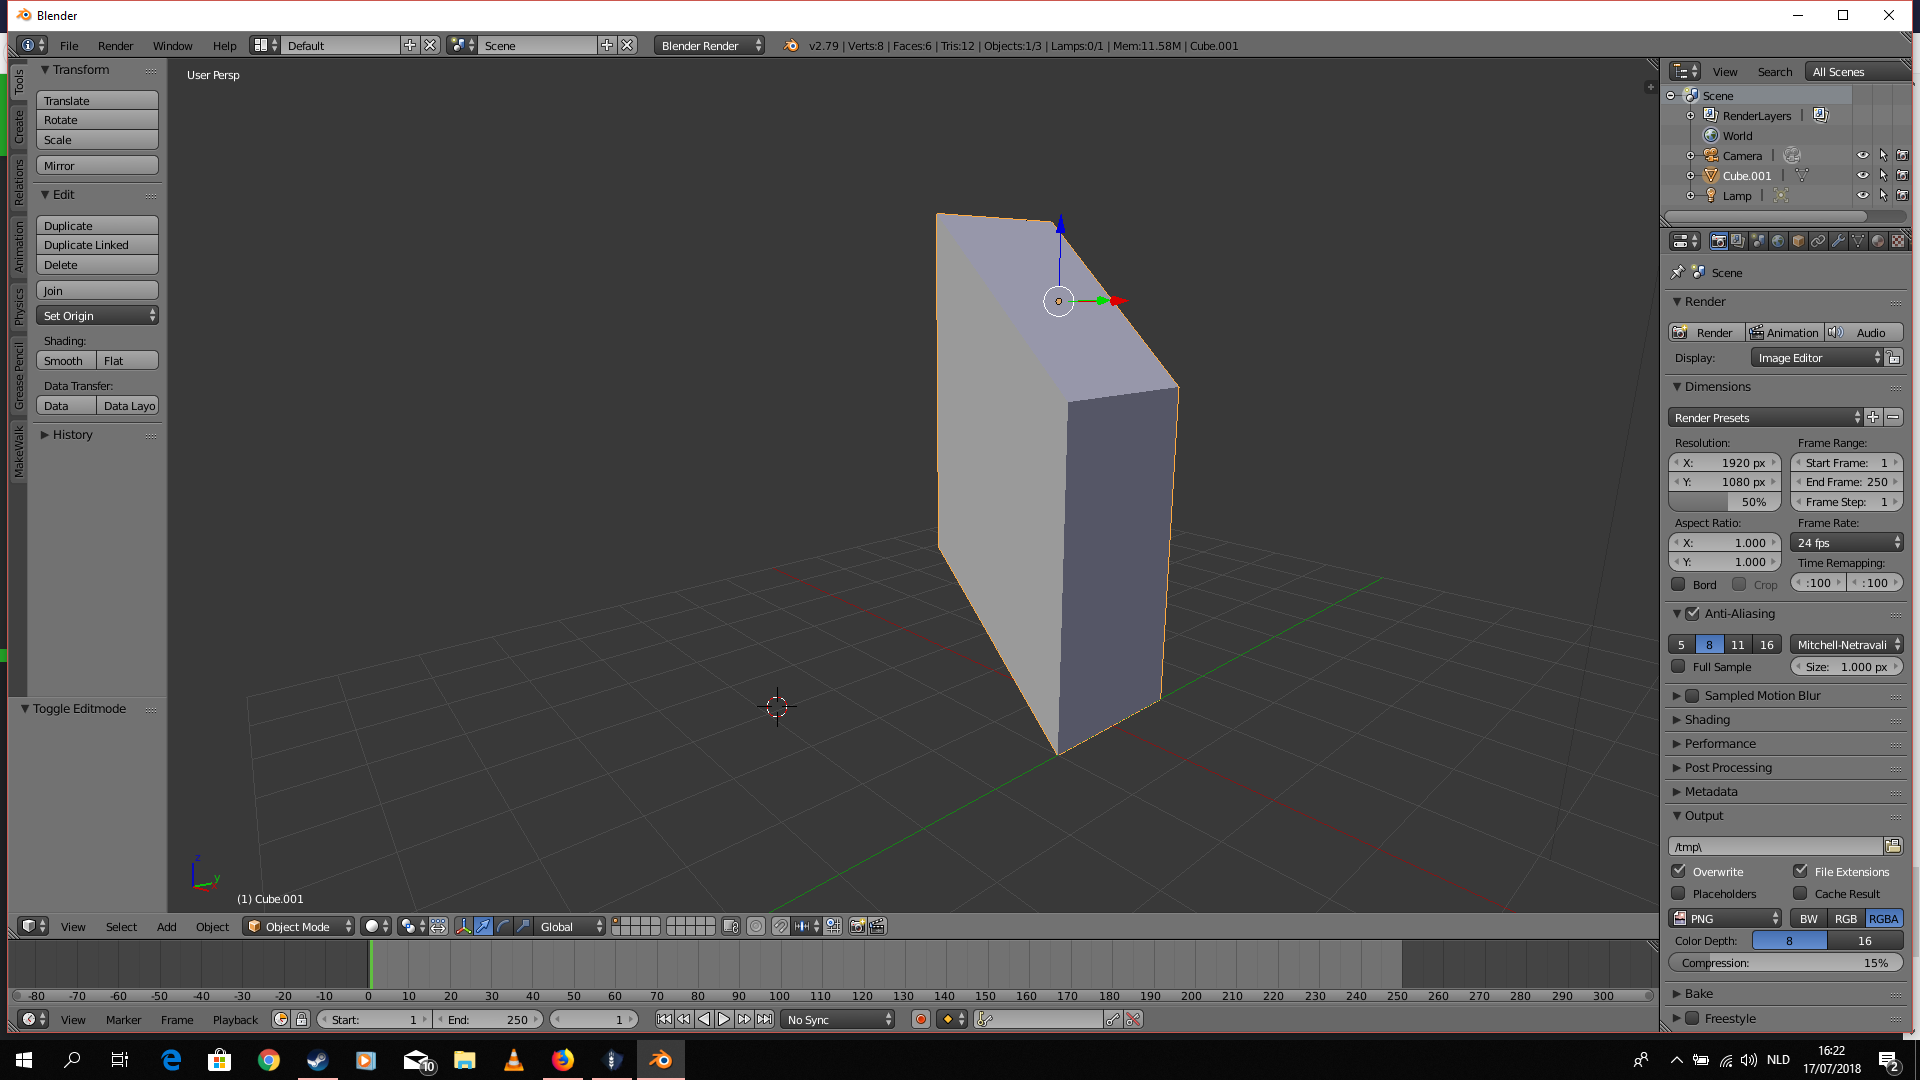Toggle pin icon next to Scene context

coord(1677,272)
